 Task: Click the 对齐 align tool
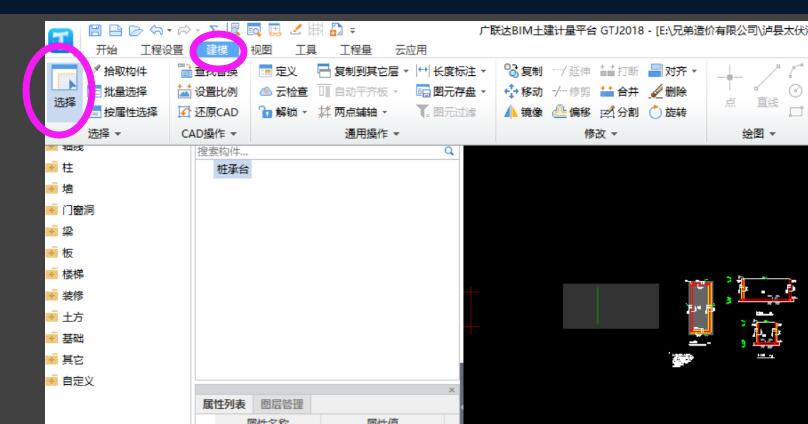(668, 71)
